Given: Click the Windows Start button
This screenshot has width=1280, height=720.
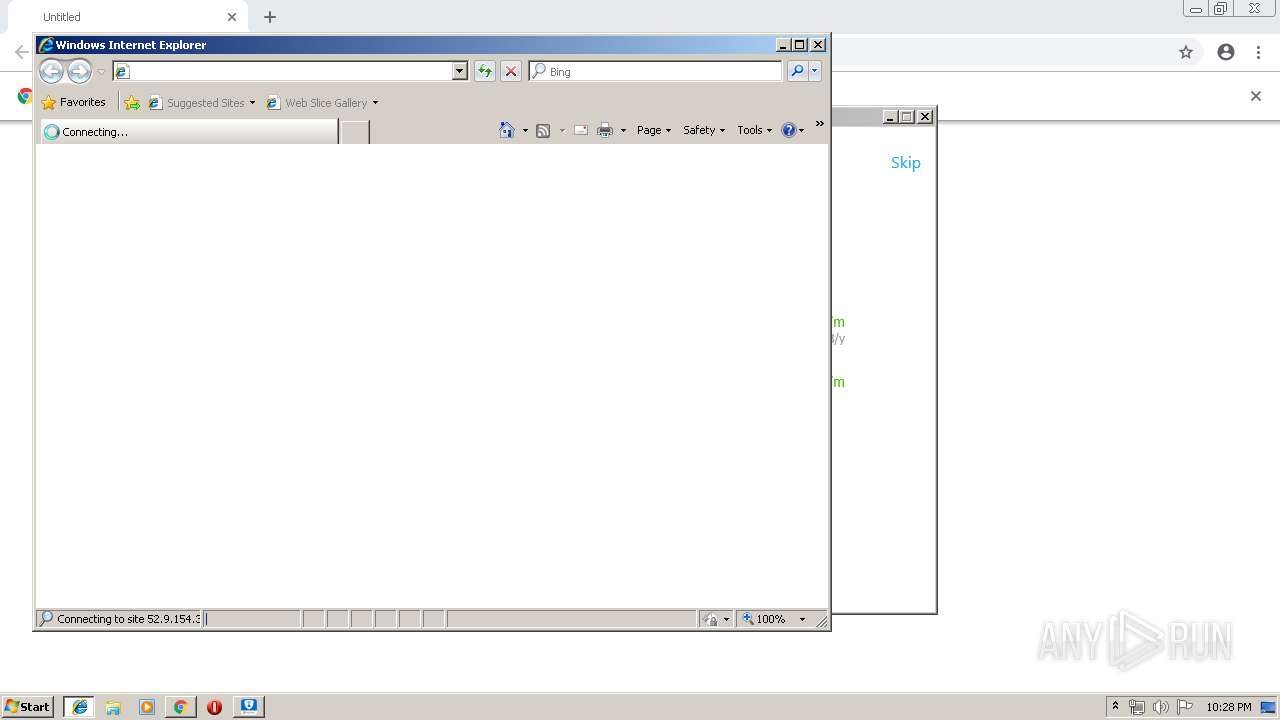Looking at the screenshot, I should pos(28,706).
